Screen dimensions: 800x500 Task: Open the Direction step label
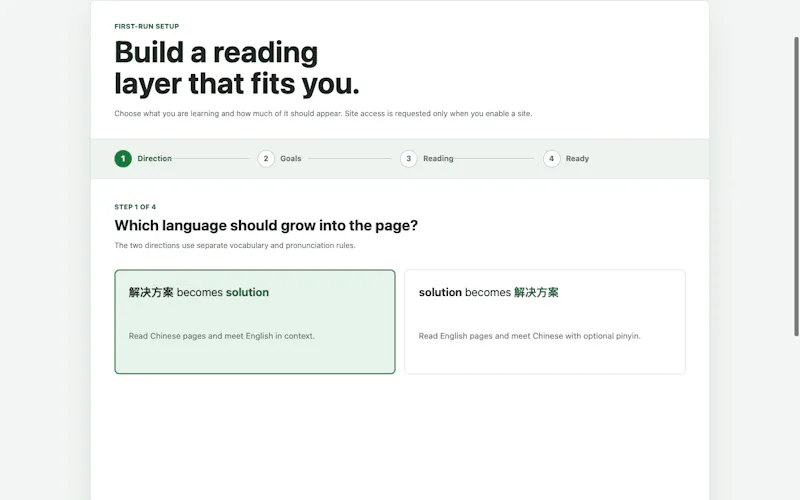[155, 159]
